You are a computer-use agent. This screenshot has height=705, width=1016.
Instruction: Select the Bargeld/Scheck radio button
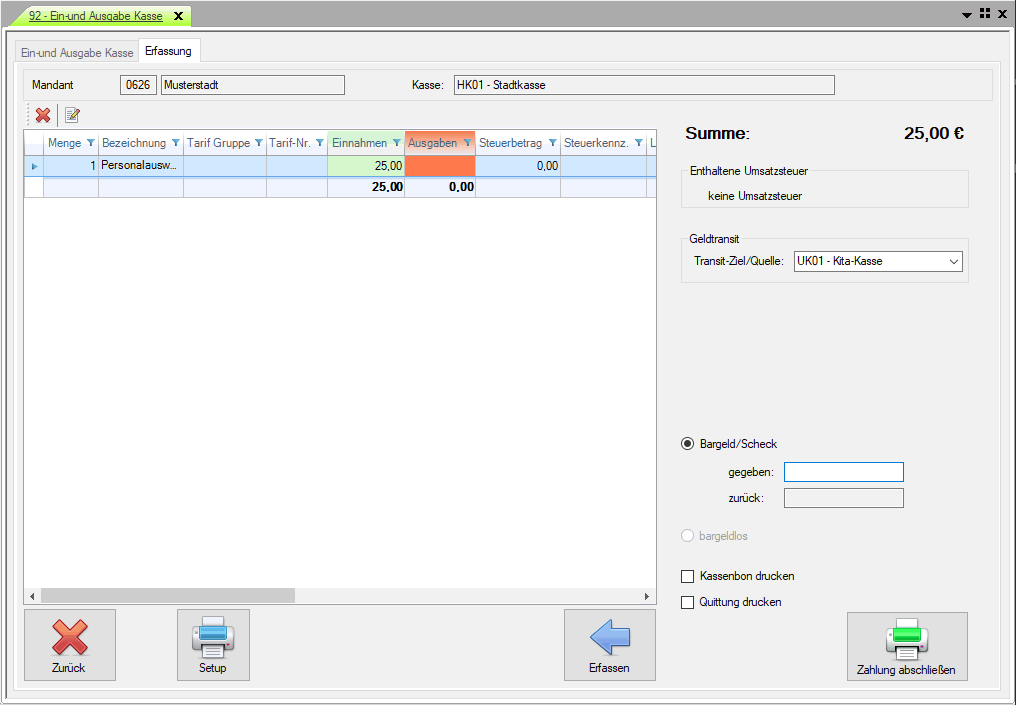687,444
